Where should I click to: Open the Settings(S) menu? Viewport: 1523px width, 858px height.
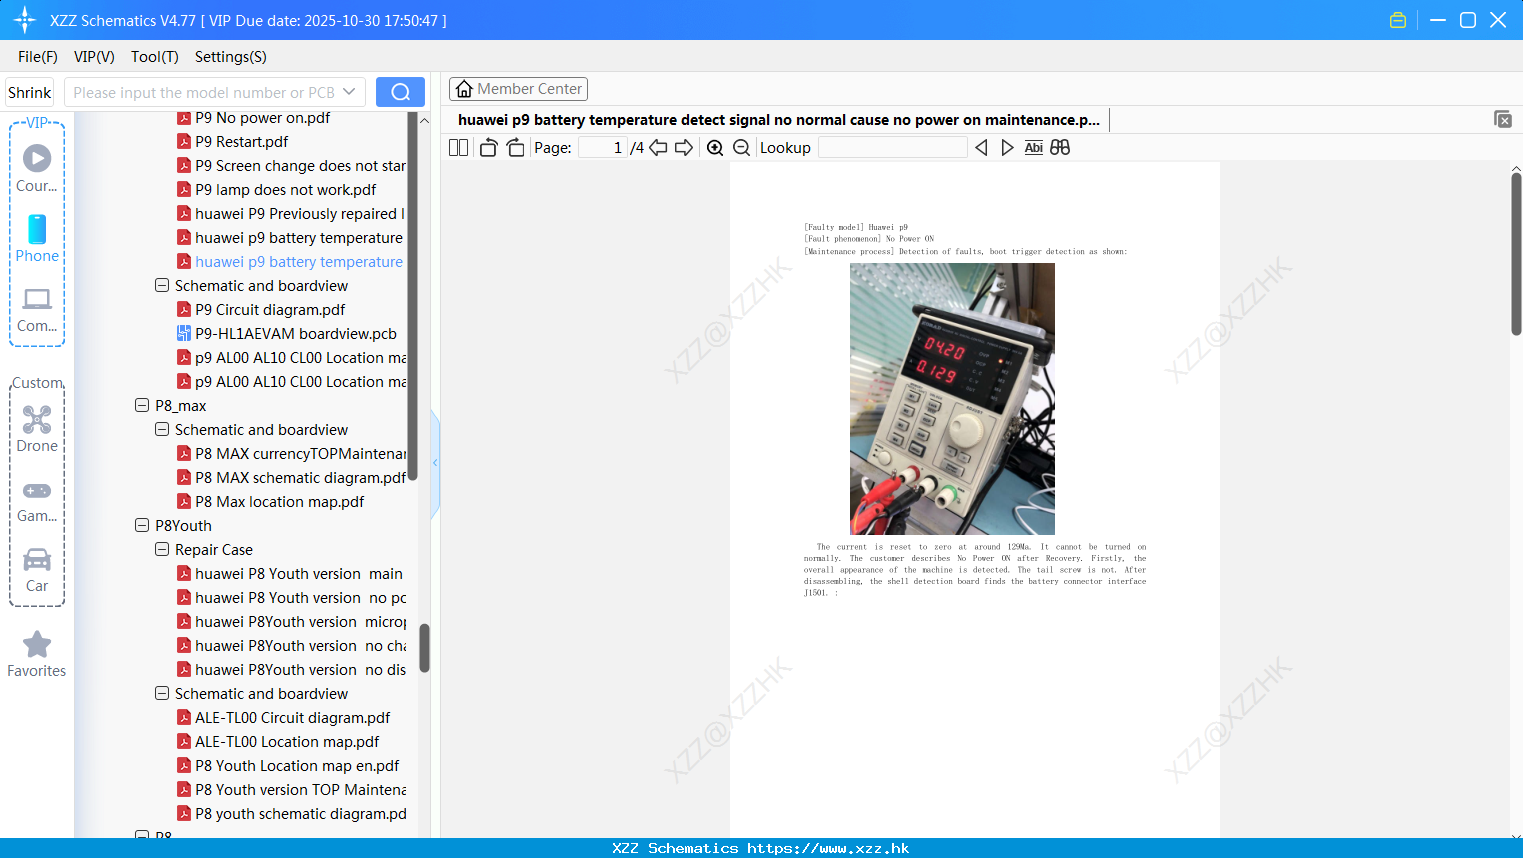click(x=231, y=57)
